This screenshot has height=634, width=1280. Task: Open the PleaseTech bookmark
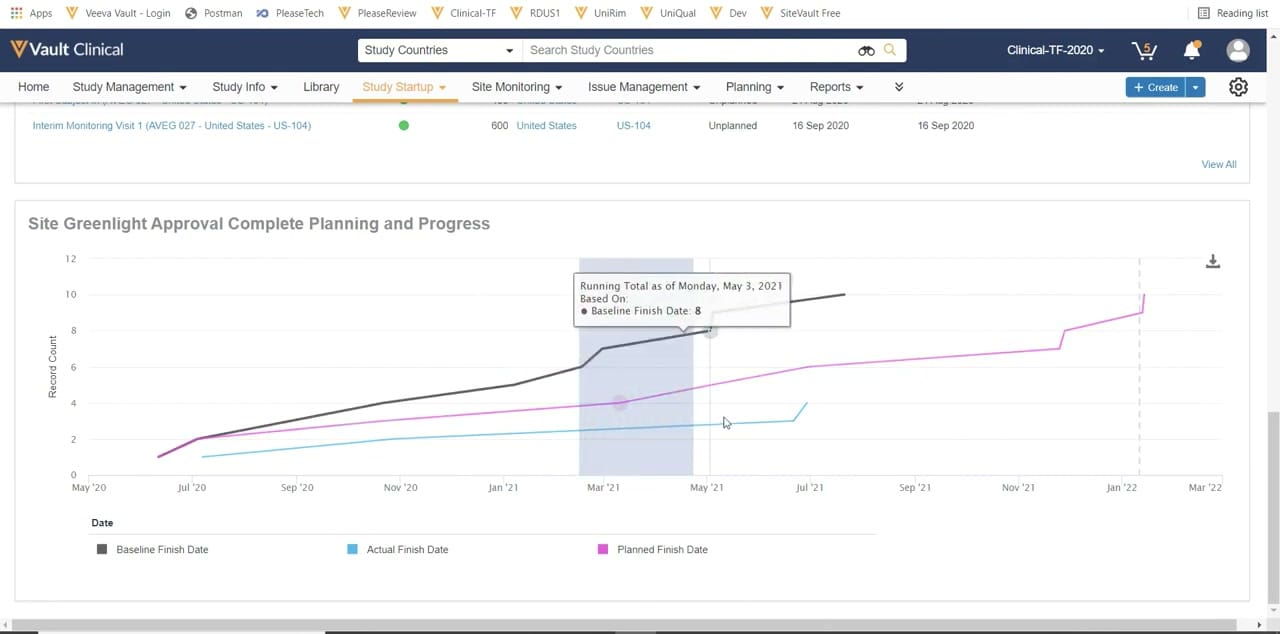(289, 13)
